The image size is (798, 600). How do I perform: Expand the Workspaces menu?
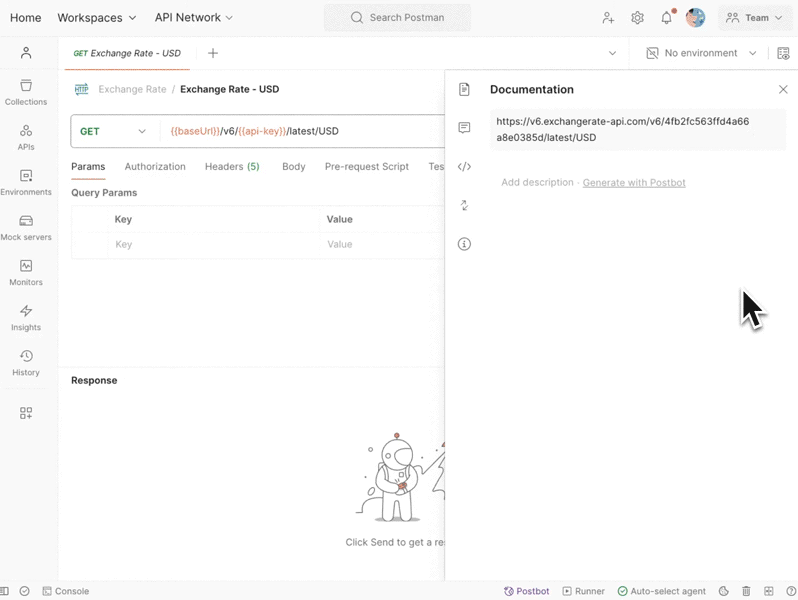point(96,18)
